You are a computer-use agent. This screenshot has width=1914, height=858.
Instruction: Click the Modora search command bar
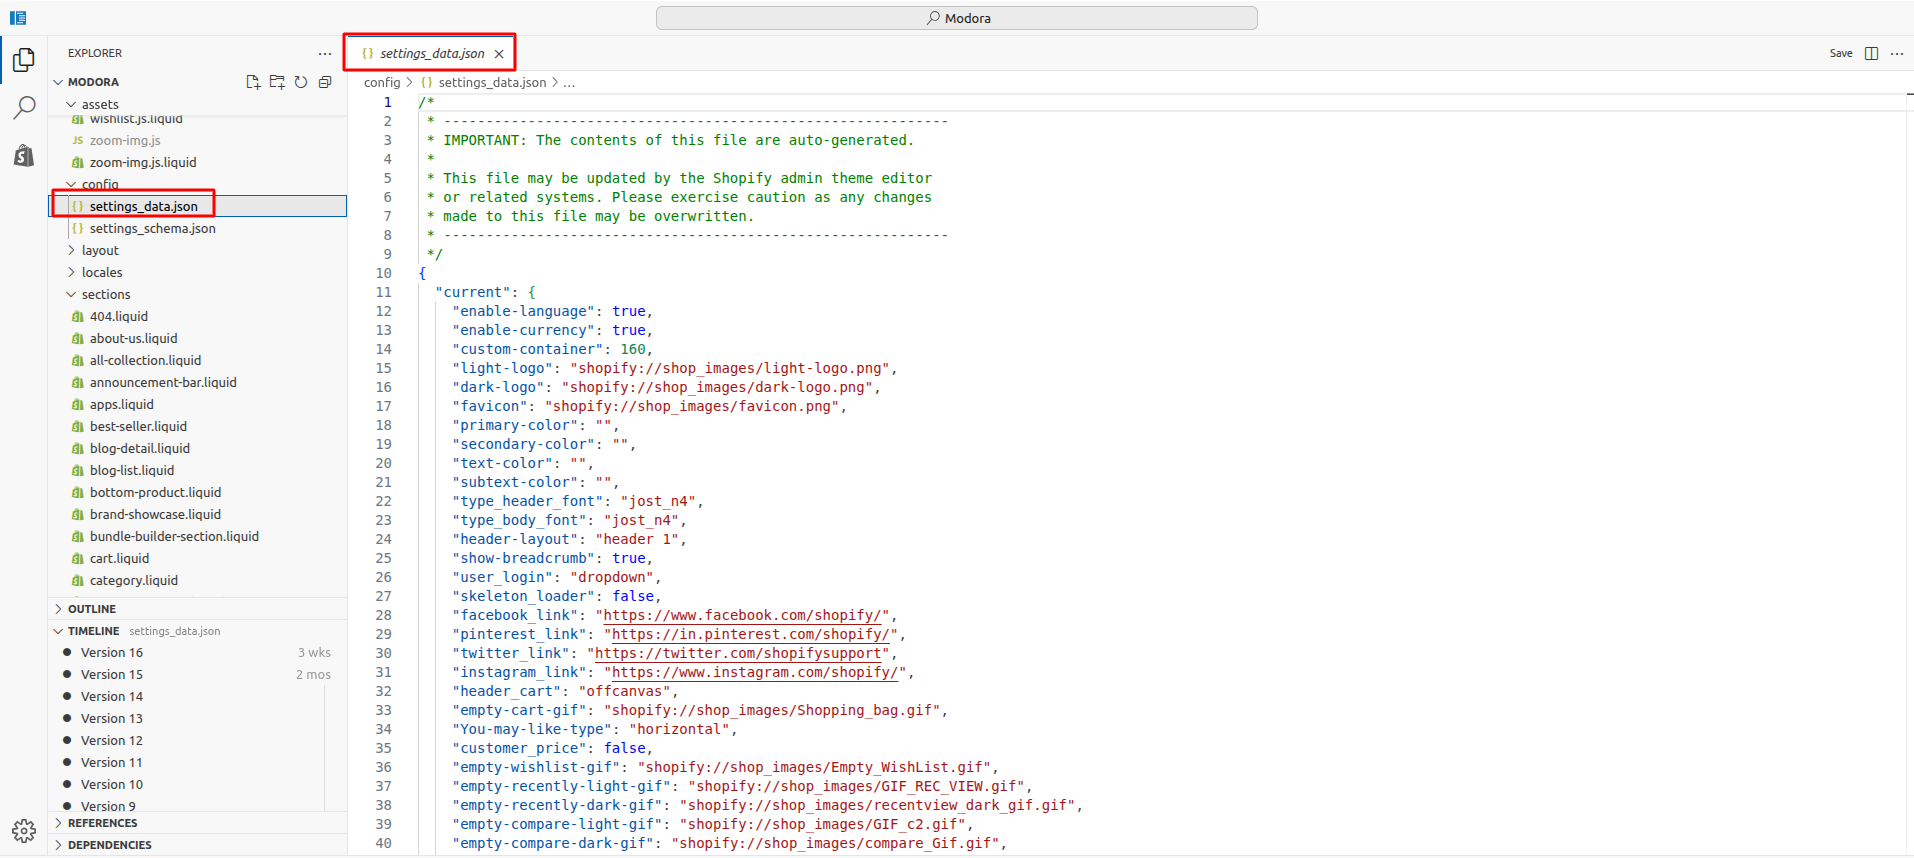[957, 18]
